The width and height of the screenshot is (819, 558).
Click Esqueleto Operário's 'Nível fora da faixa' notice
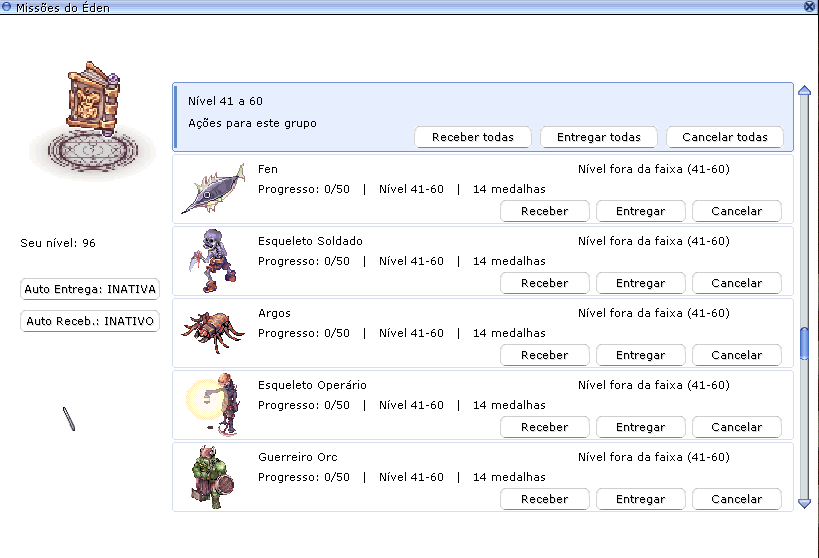(x=654, y=385)
